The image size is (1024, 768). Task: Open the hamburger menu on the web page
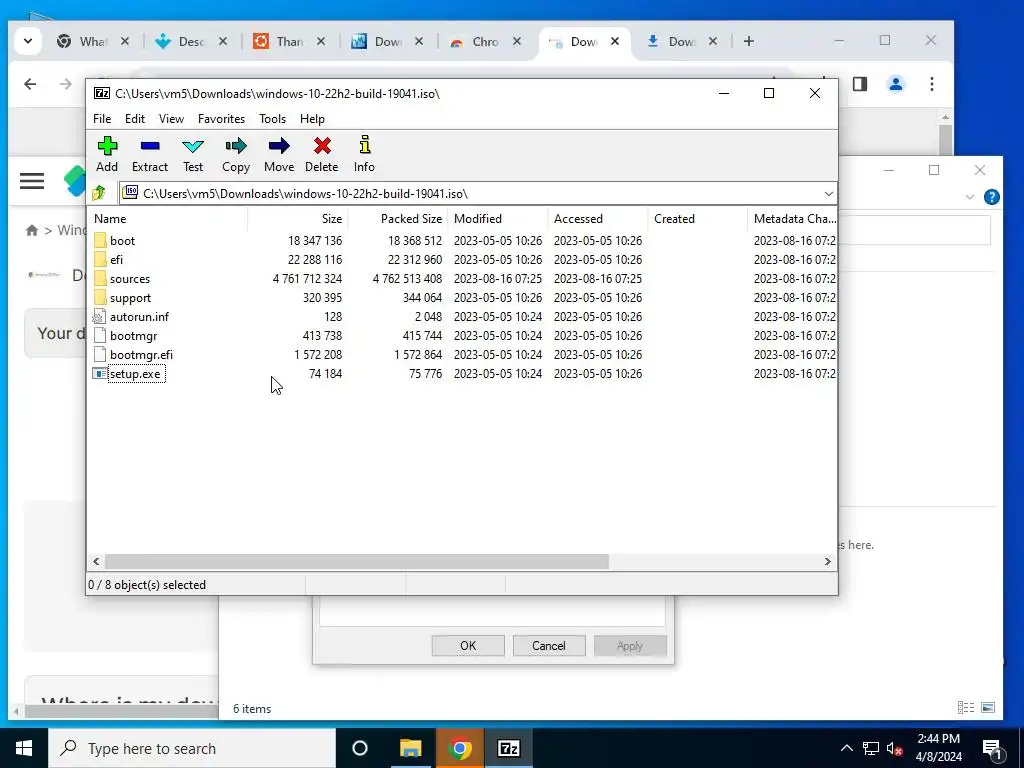pos(32,181)
